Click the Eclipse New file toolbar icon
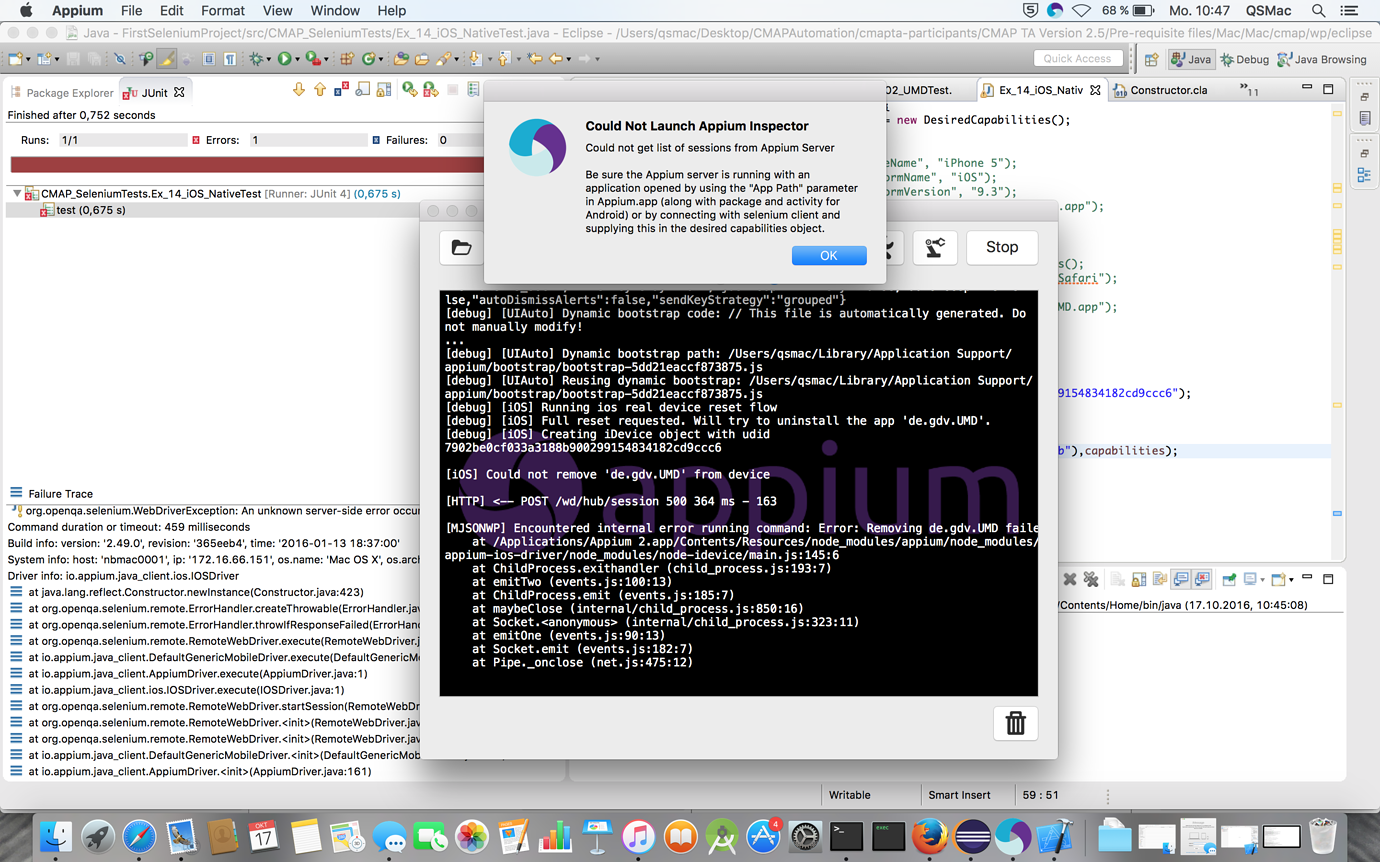Image resolution: width=1380 pixels, height=862 pixels. coord(15,59)
